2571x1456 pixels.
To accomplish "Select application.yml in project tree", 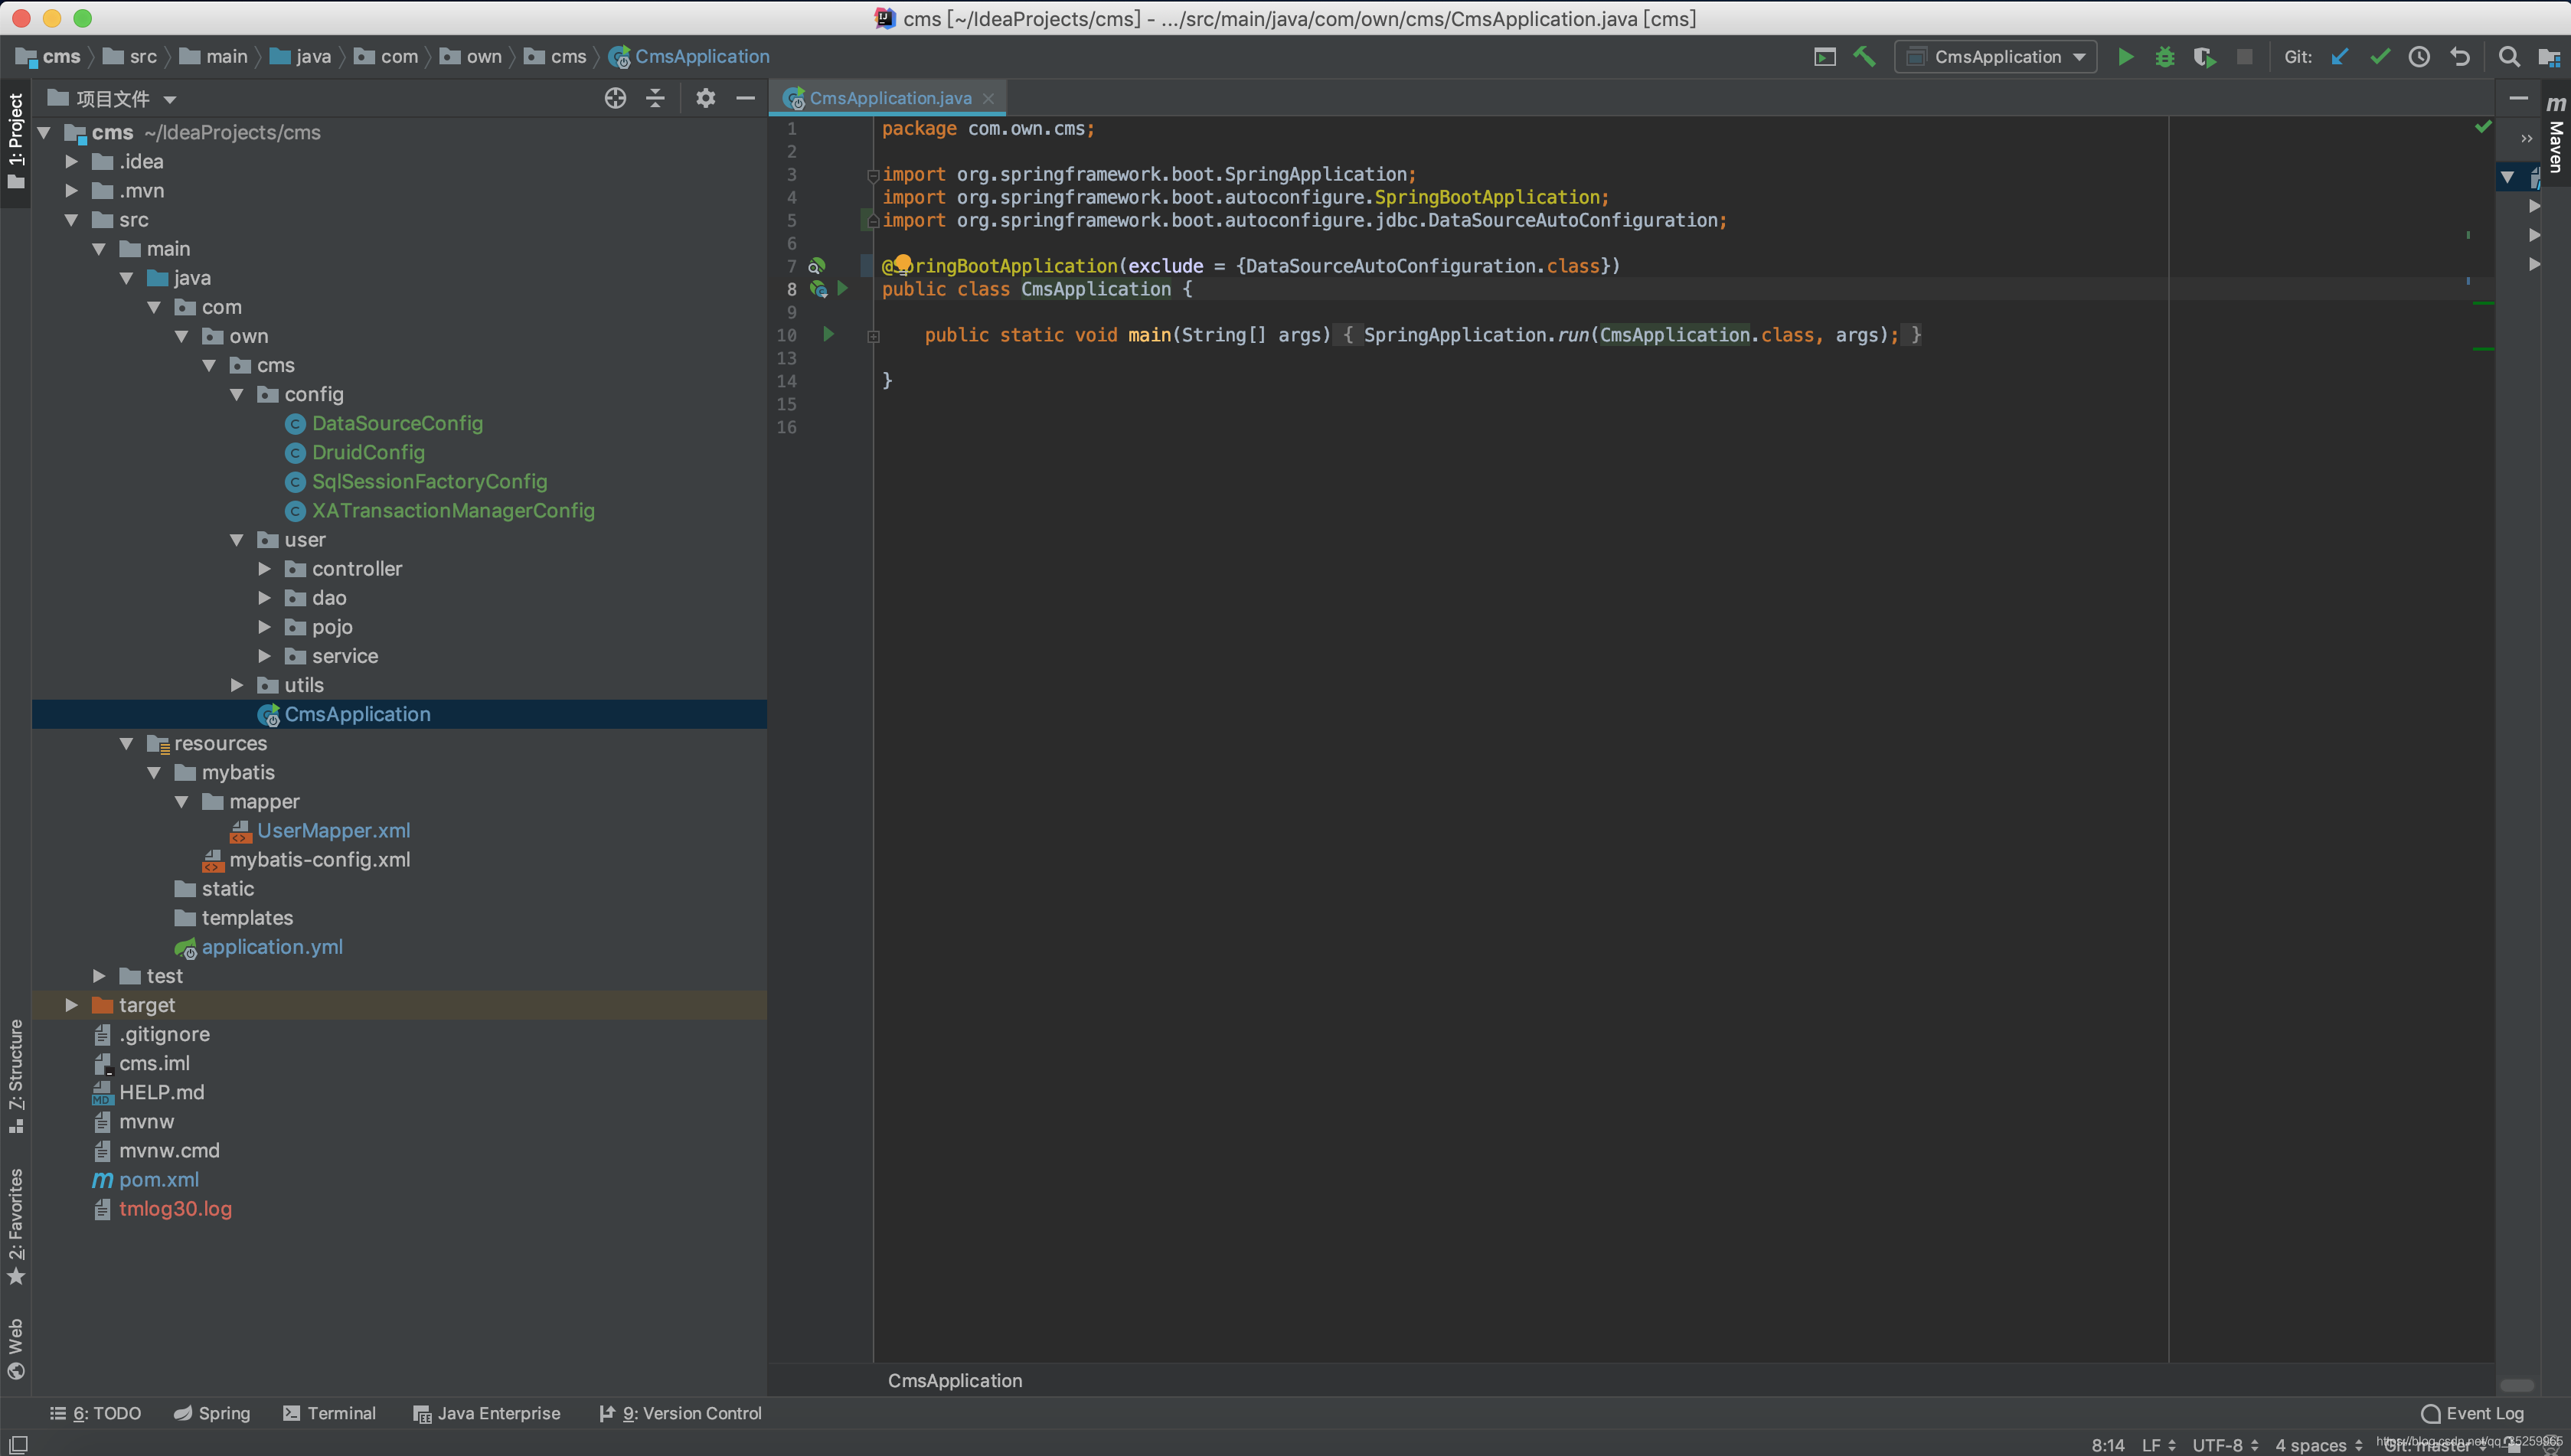I will (x=272, y=947).
